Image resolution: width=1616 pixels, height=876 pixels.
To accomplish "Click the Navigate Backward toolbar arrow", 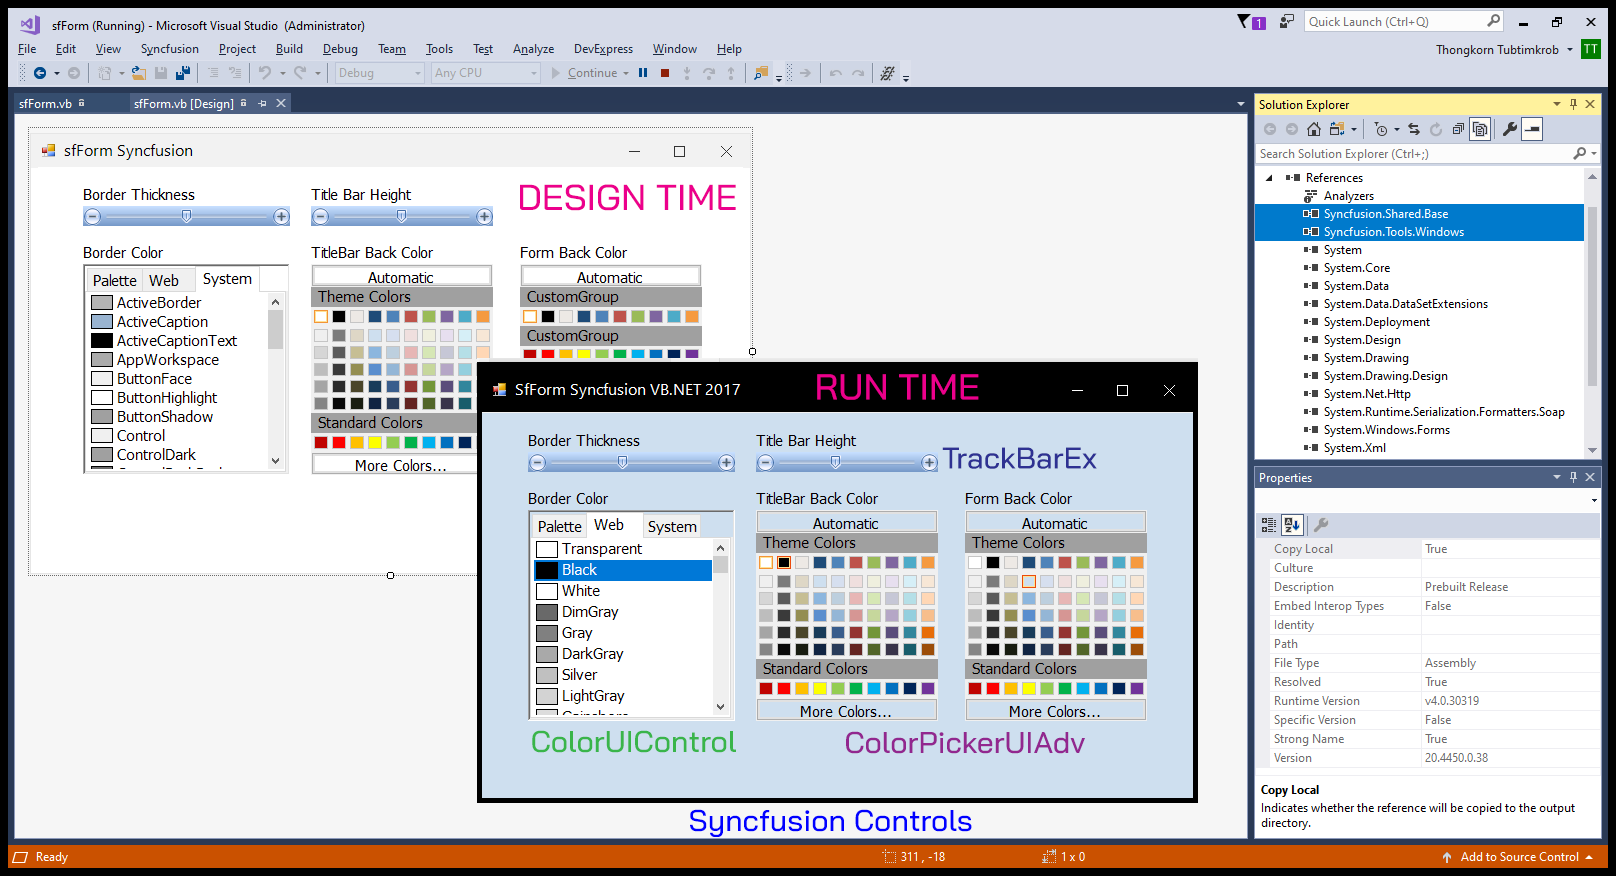I will [x=40, y=73].
